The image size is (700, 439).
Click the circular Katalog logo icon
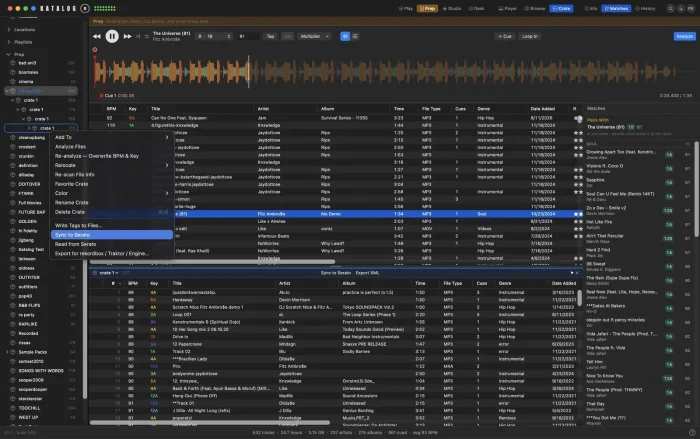[85, 8]
